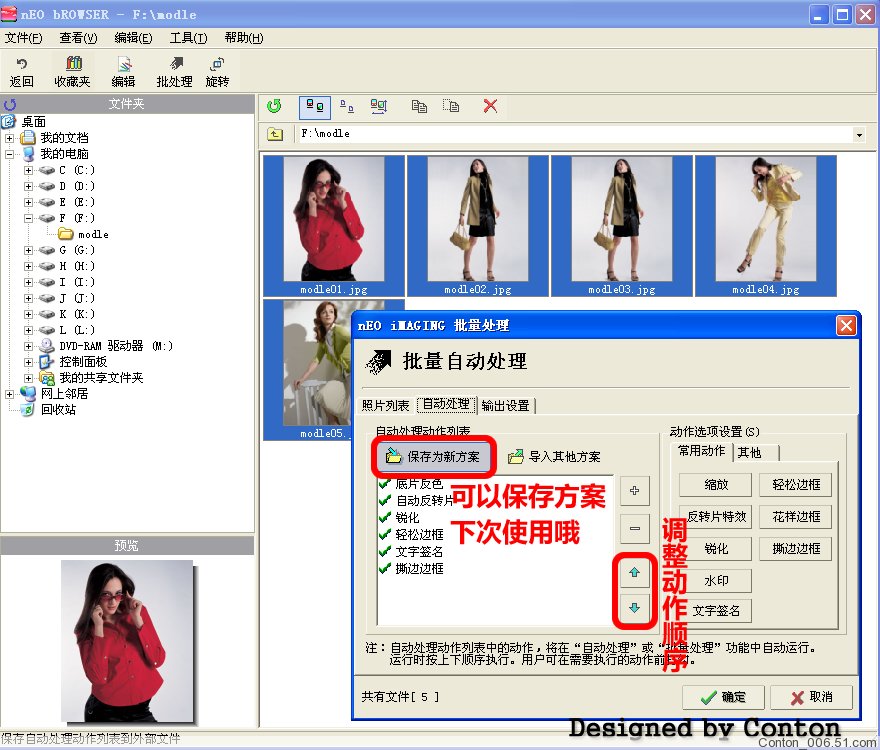
Task: Open the 帮助(H) menu
Action: pos(244,38)
